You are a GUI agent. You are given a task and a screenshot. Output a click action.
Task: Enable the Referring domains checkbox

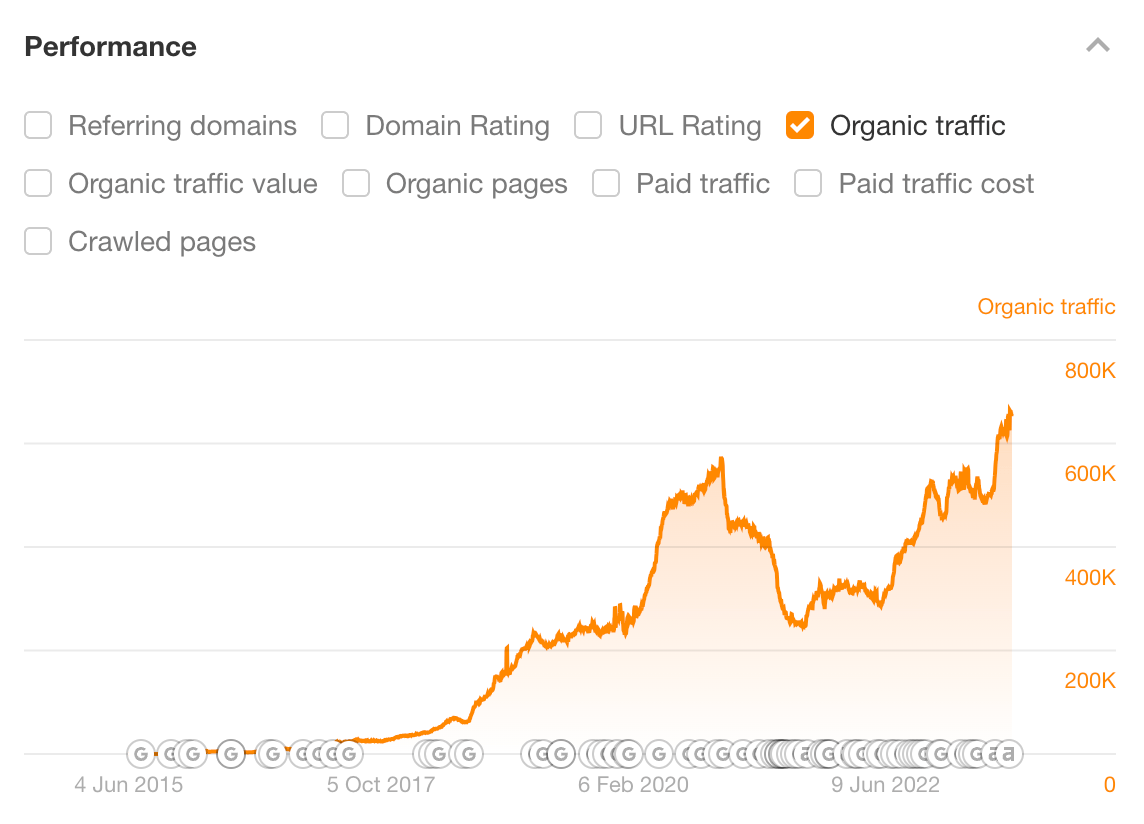pos(37,126)
